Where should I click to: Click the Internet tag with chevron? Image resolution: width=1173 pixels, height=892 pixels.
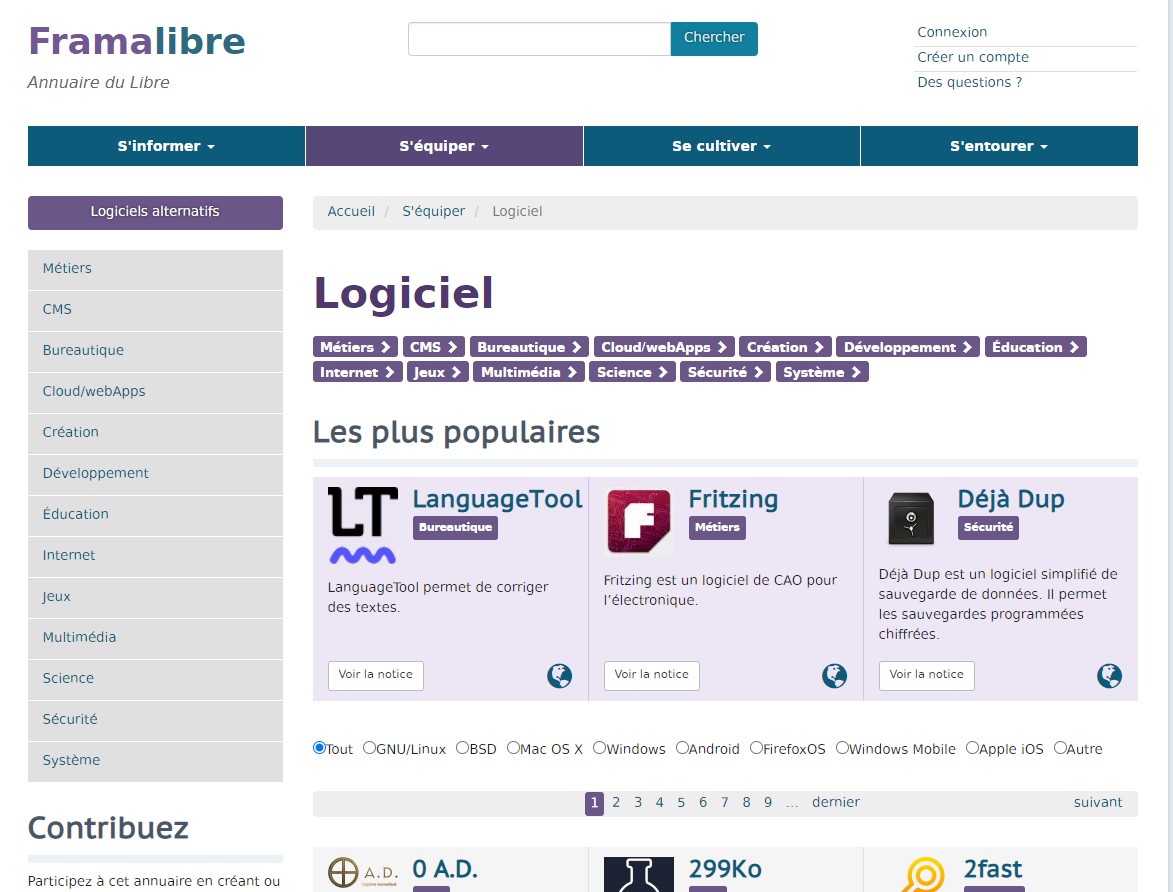tap(358, 372)
